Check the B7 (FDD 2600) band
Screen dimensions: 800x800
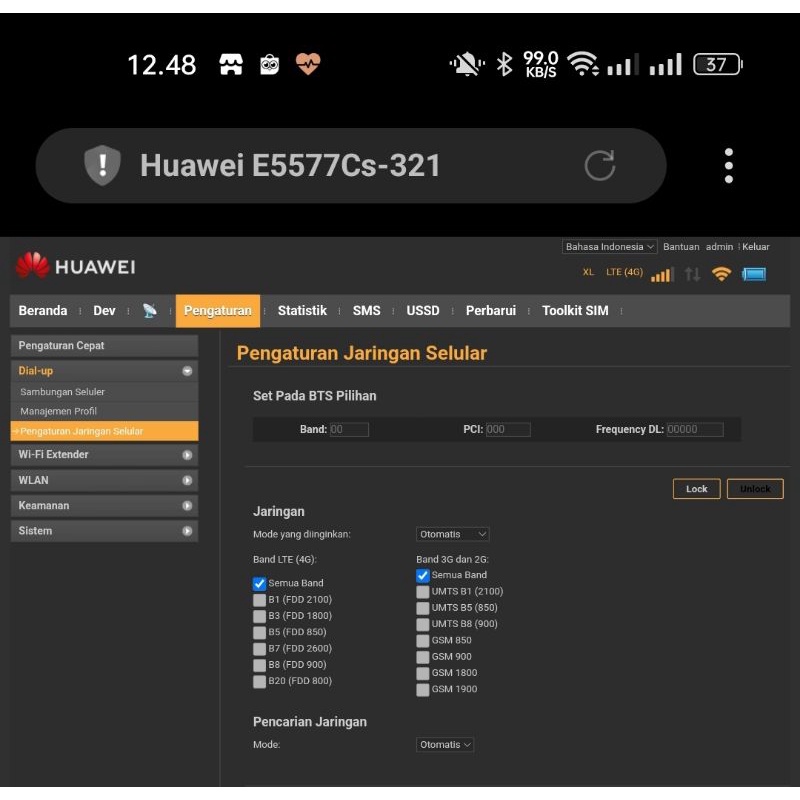[259, 648]
